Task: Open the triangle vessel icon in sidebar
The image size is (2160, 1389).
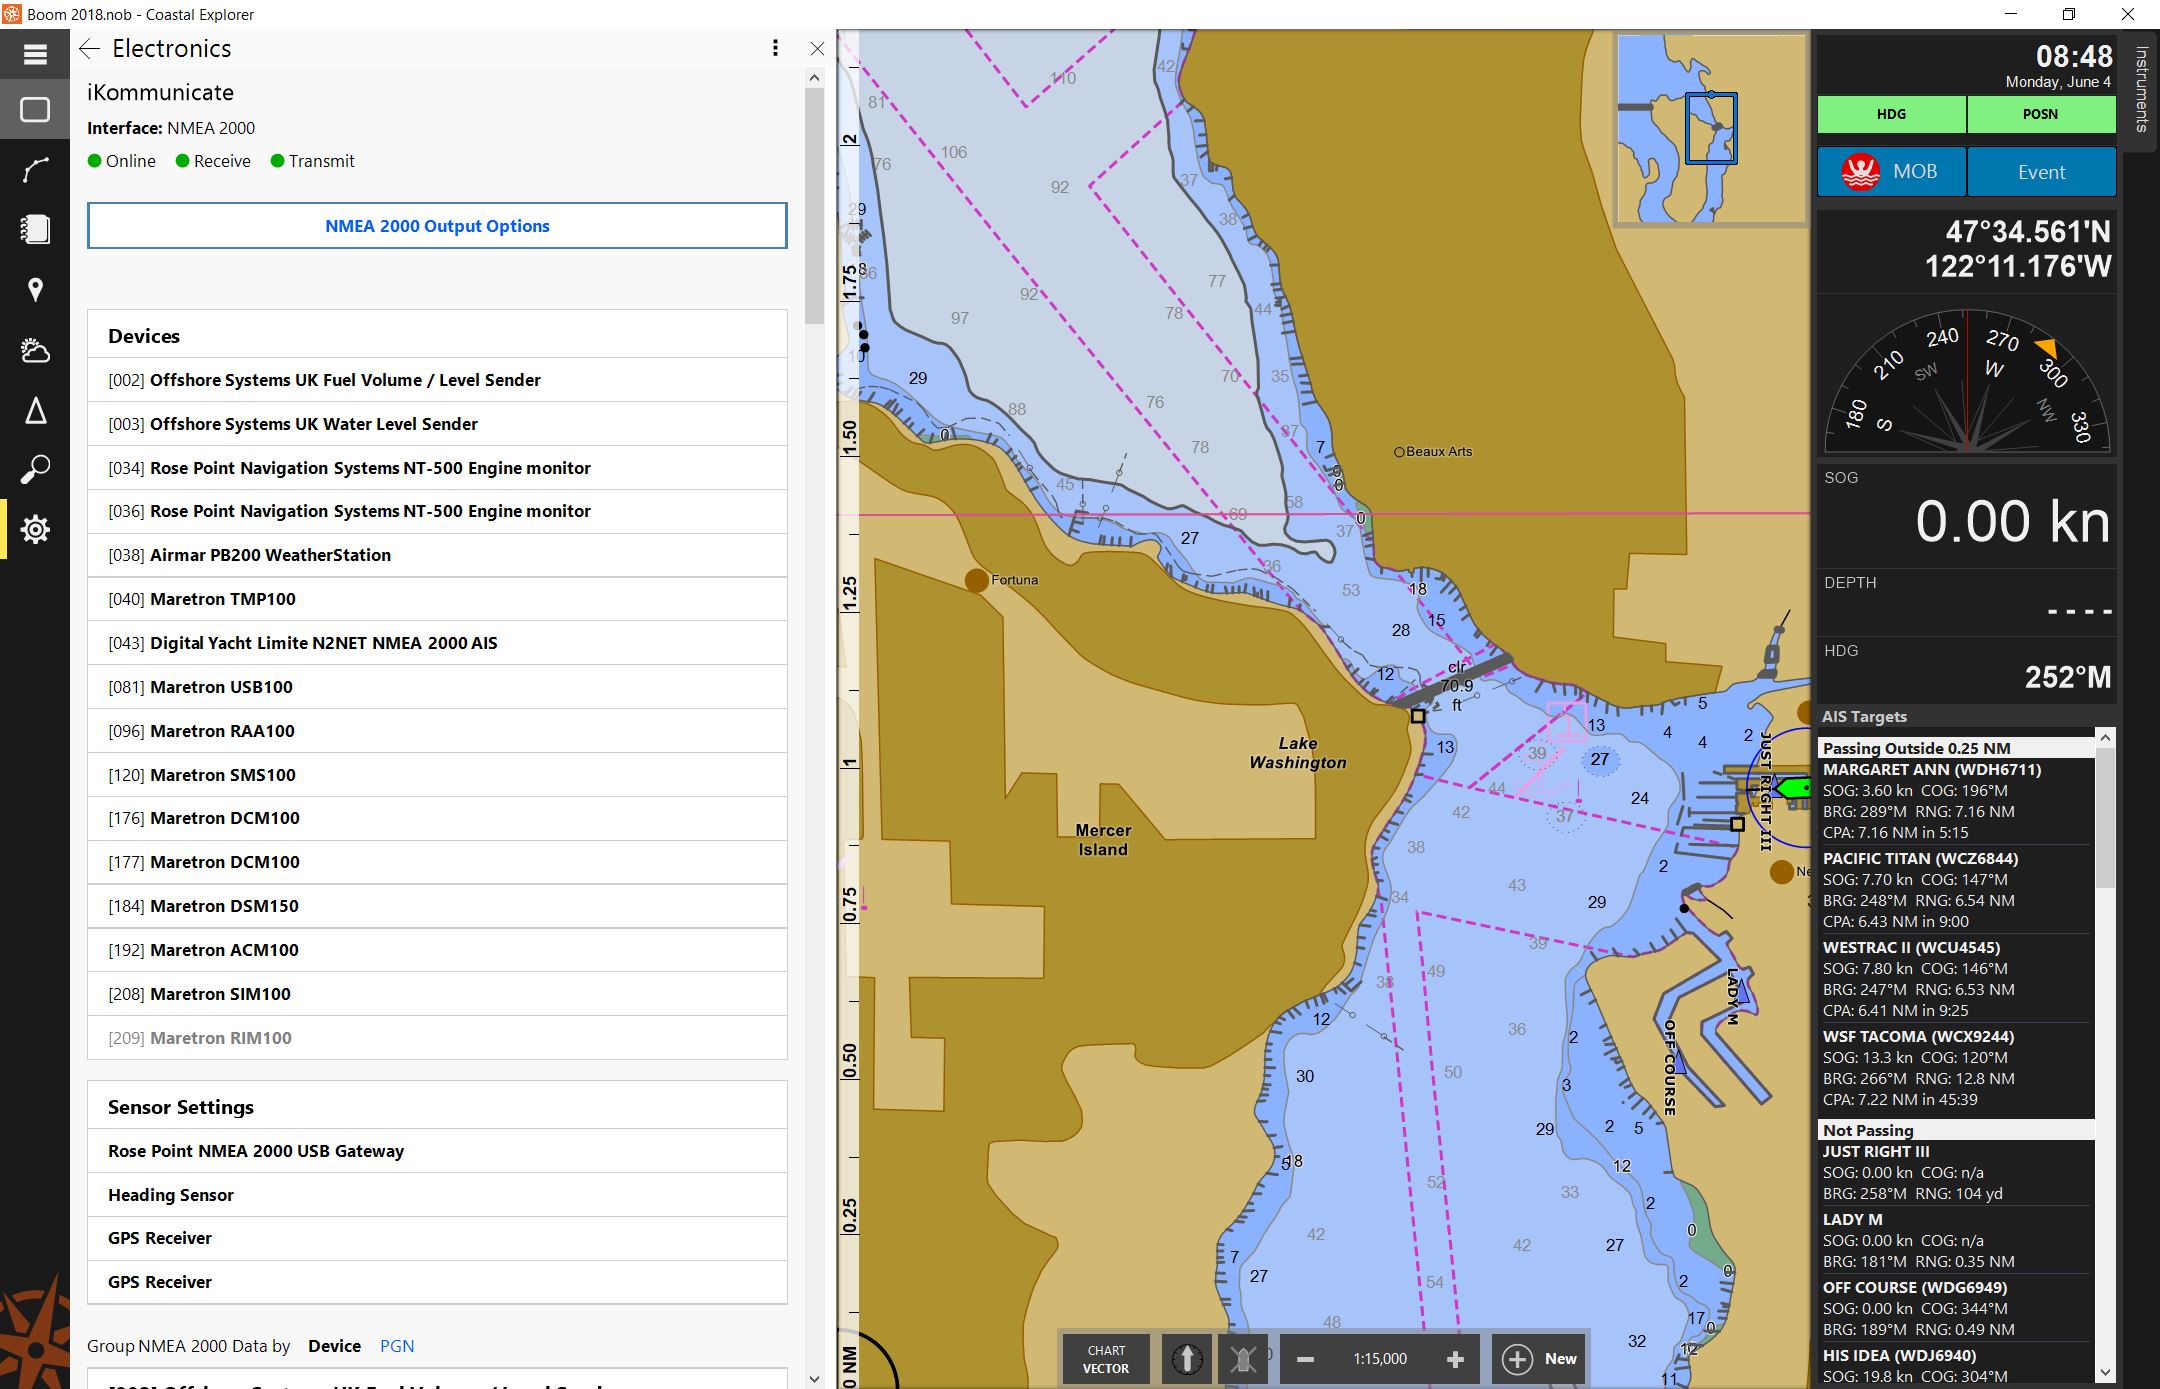Action: [x=35, y=410]
